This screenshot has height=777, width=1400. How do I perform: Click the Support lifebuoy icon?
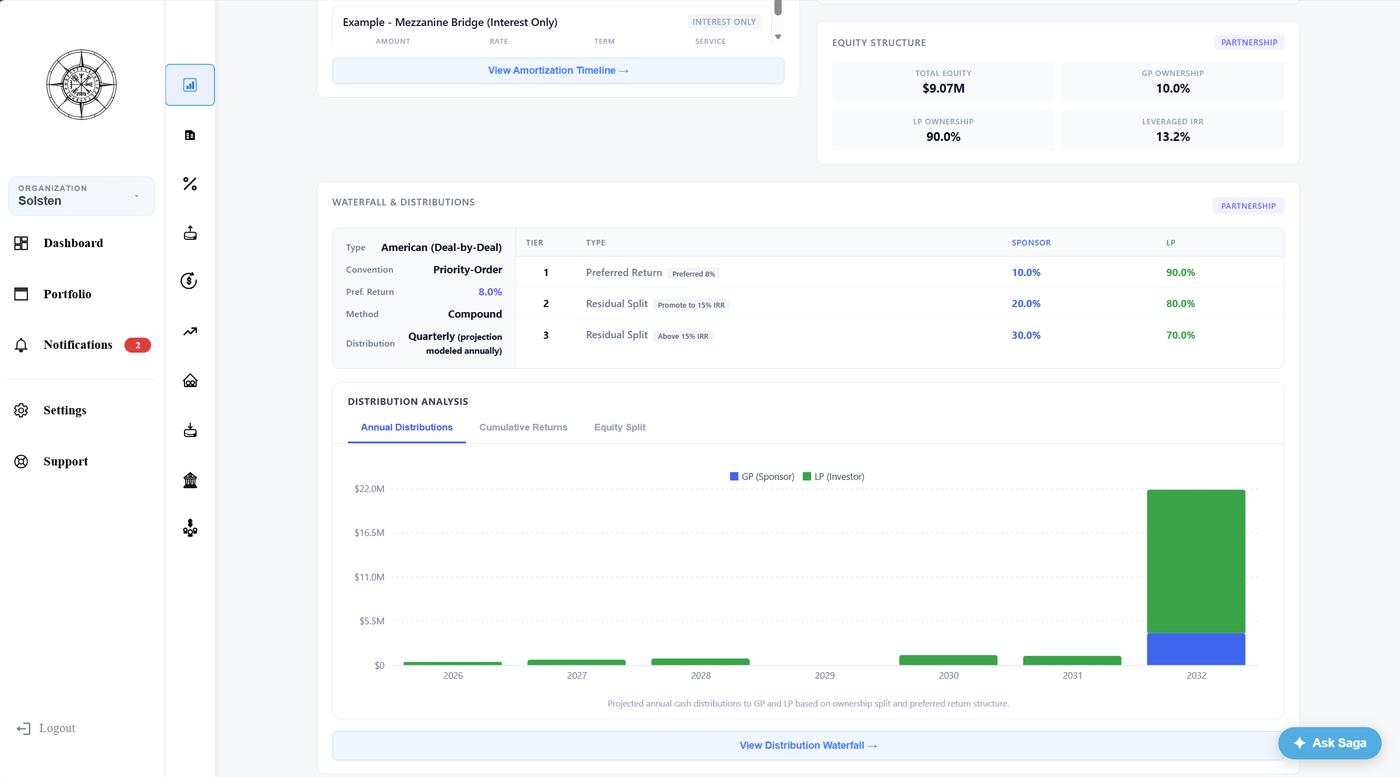pyautogui.click(x=21, y=461)
